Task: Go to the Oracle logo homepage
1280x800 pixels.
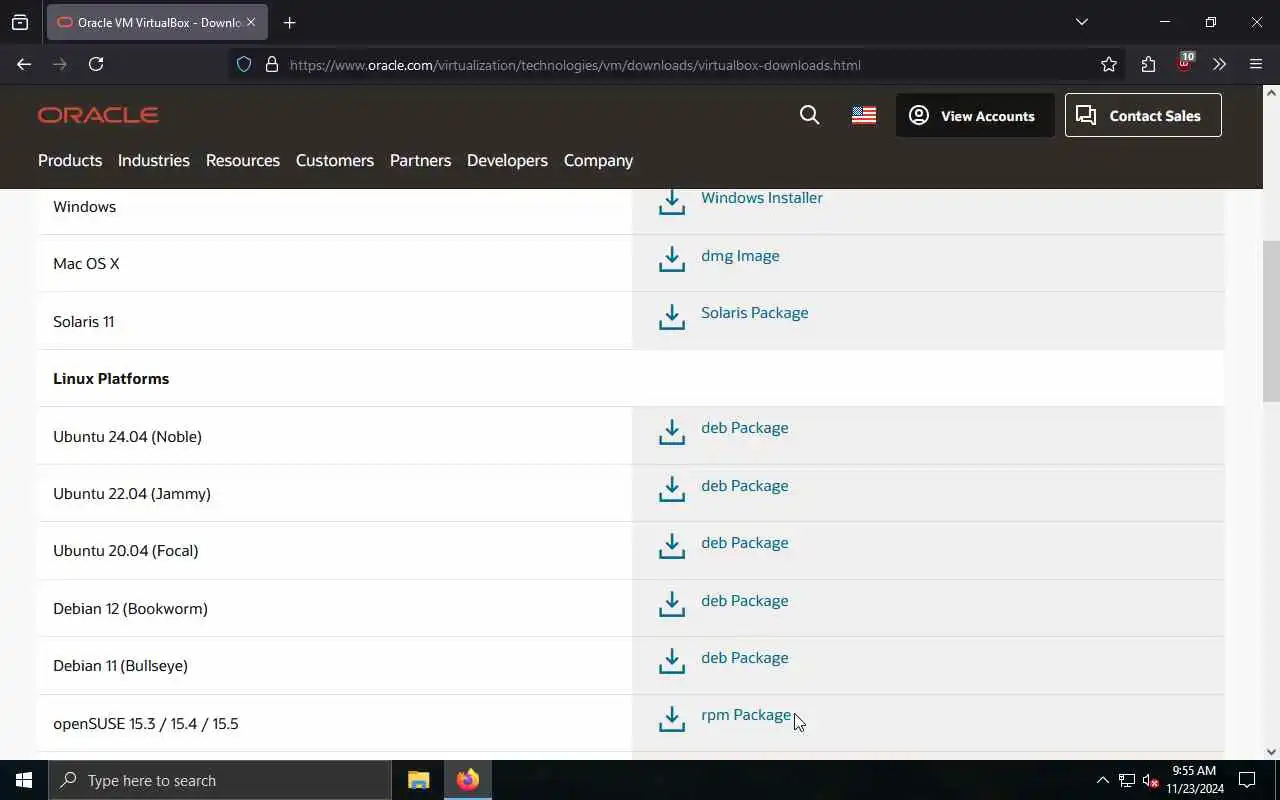Action: [98, 115]
